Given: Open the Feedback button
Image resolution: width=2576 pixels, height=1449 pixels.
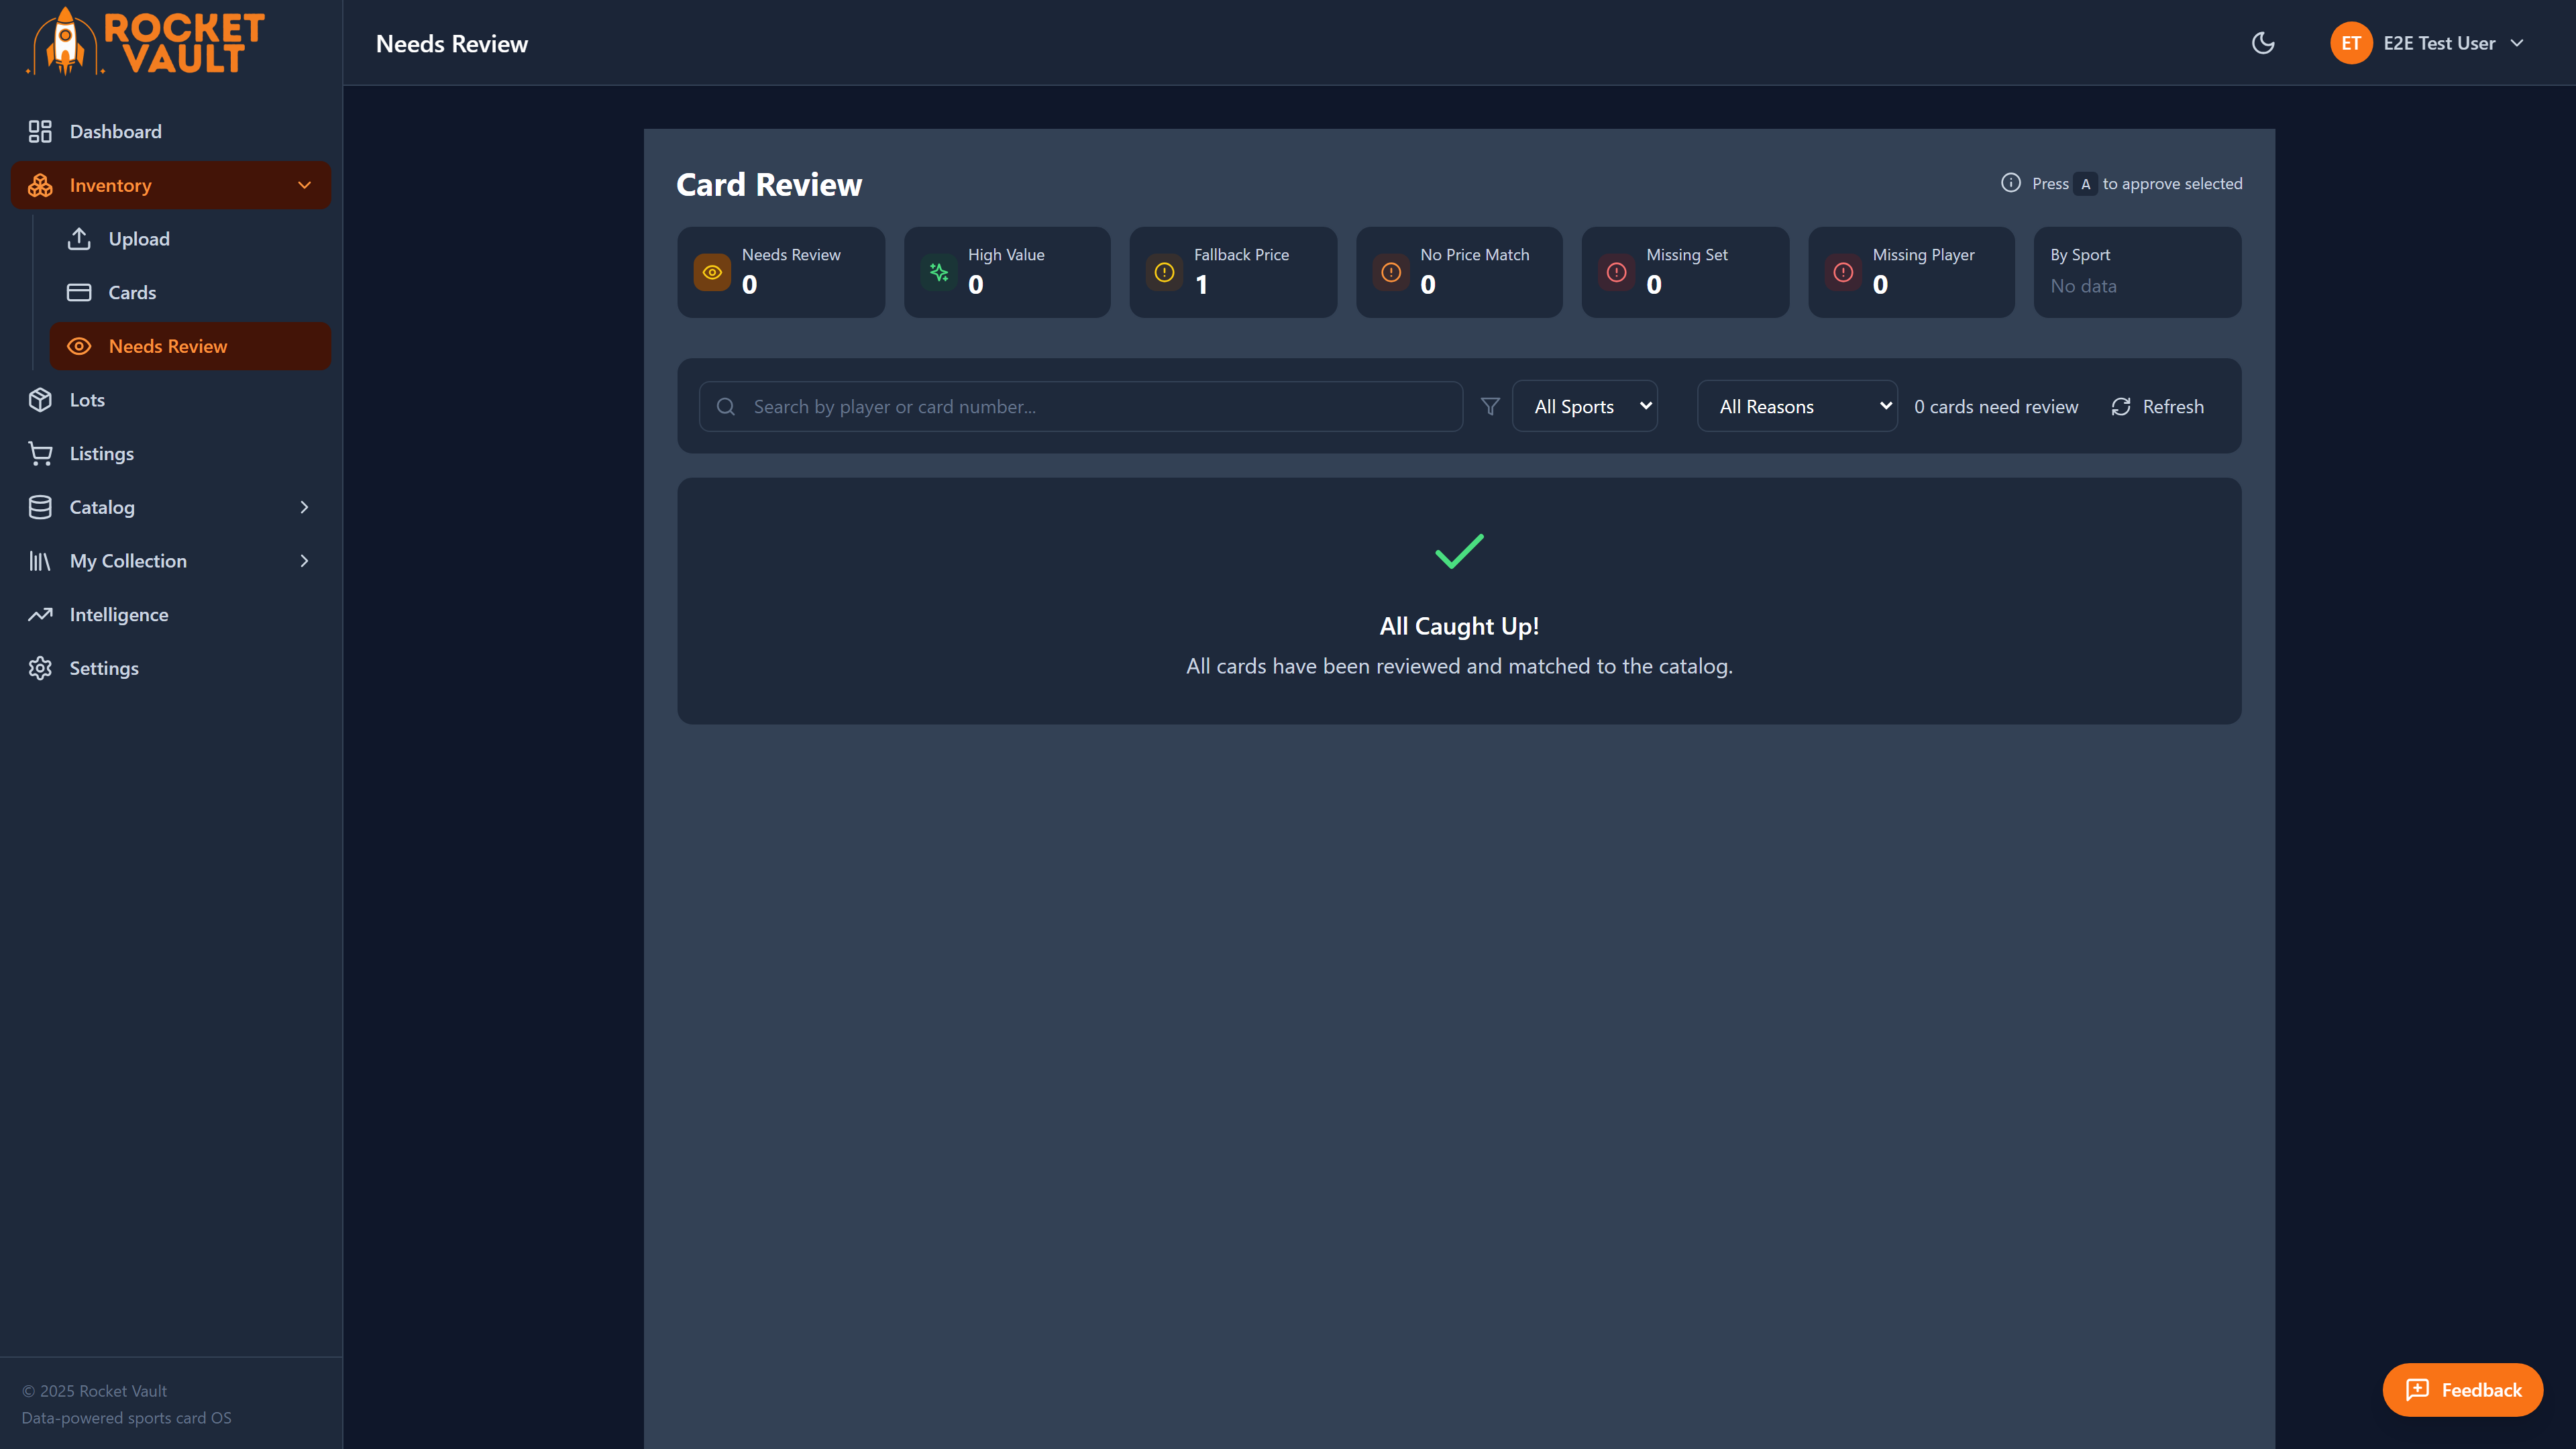Looking at the screenshot, I should coord(2462,1390).
